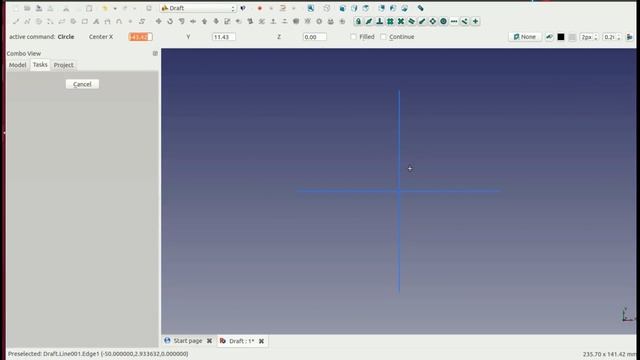The image size is (640, 360).
Task: Select the Draft Rectangle tool
Action: pyautogui.click(x=84, y=21)
